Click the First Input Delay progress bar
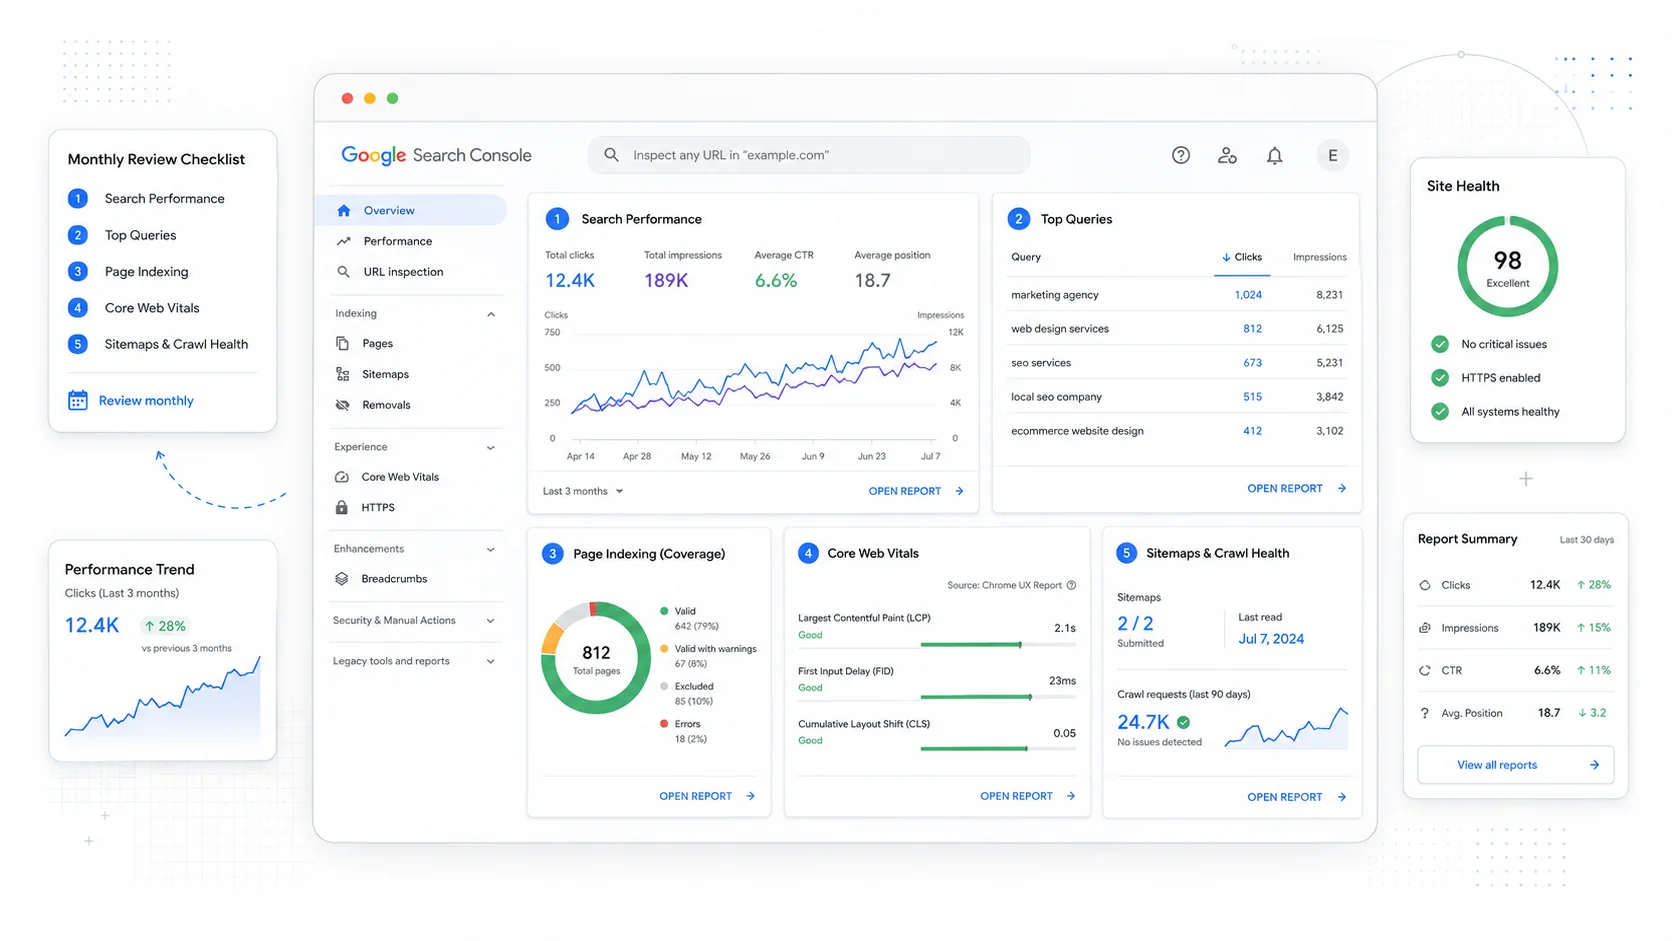Image resolution: width=1672 pixels, height=941 pixels. 997,697
